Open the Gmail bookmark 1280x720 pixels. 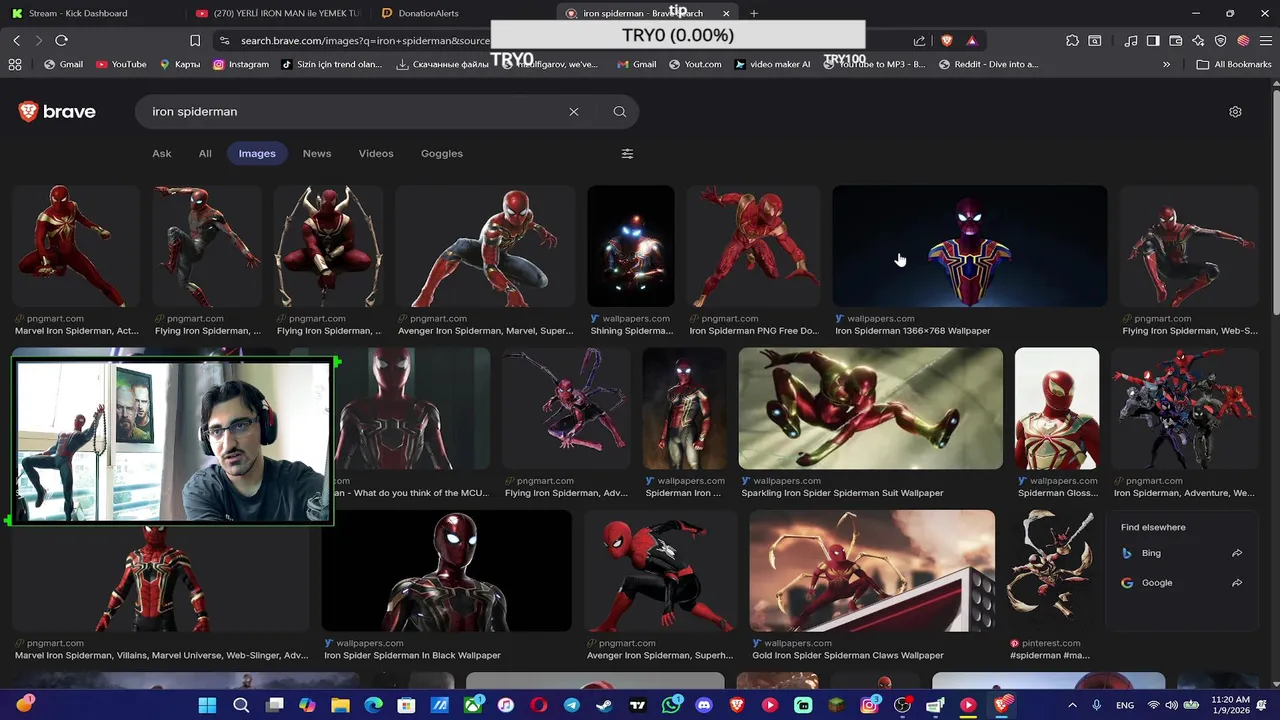click(63, 64)
